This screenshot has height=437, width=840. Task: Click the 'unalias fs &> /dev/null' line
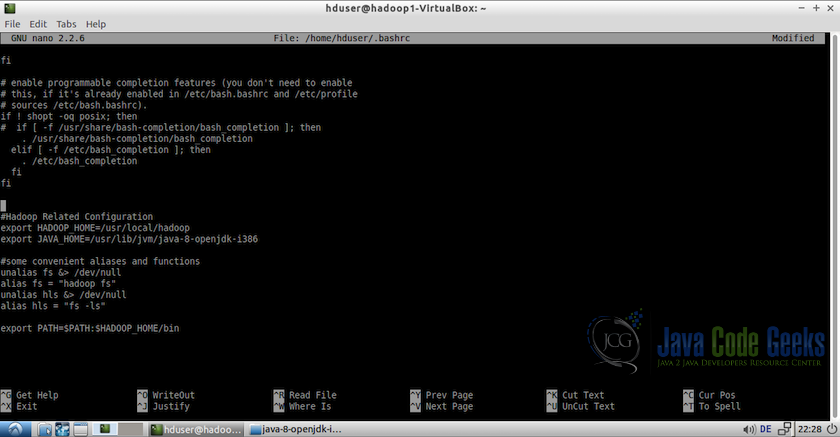point(61,273)
